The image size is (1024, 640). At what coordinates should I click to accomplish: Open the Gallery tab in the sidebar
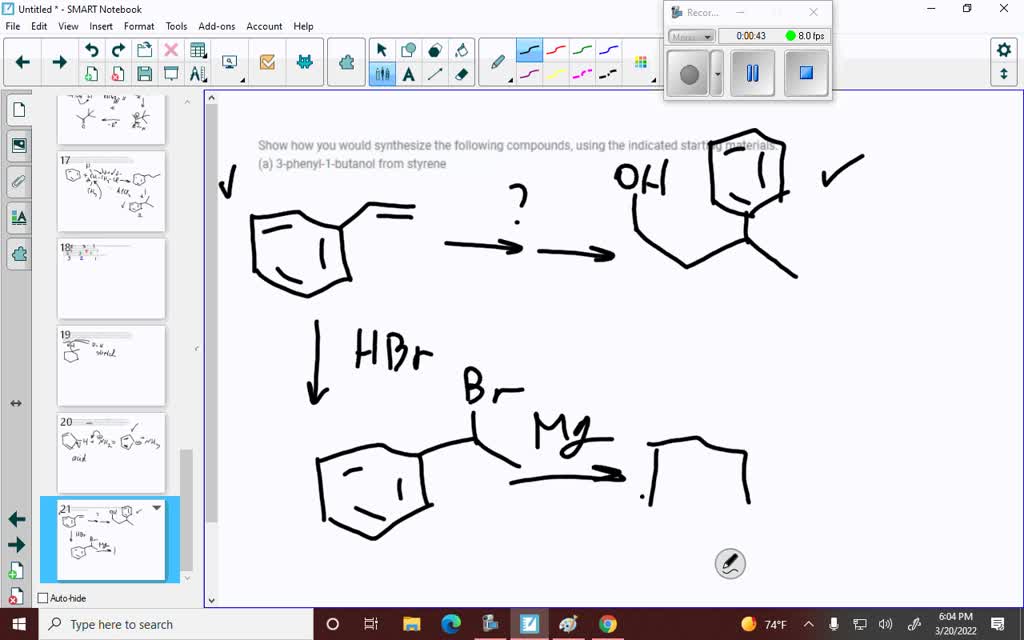click(x=18, y=144)
